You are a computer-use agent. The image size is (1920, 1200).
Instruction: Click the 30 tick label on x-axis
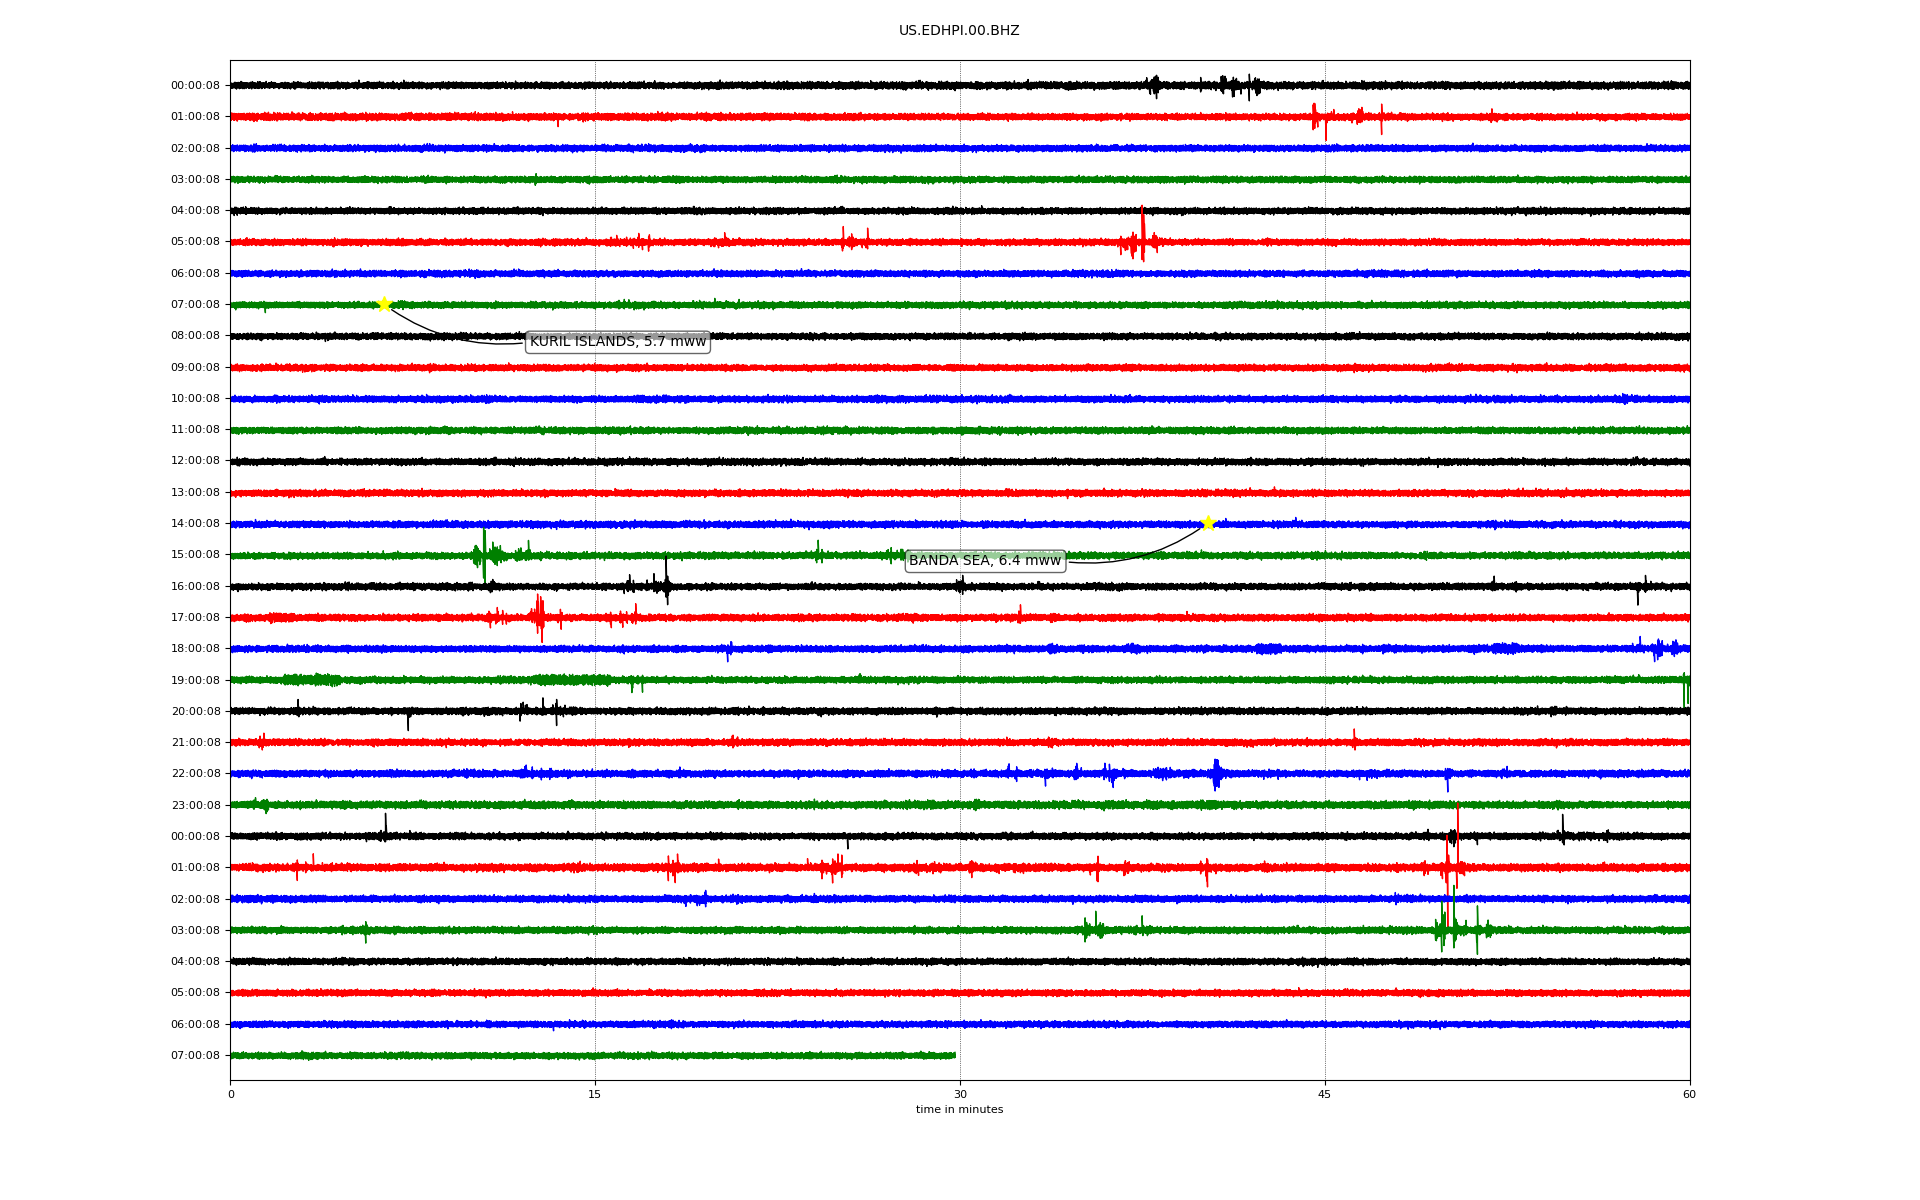click(960, 1094)
